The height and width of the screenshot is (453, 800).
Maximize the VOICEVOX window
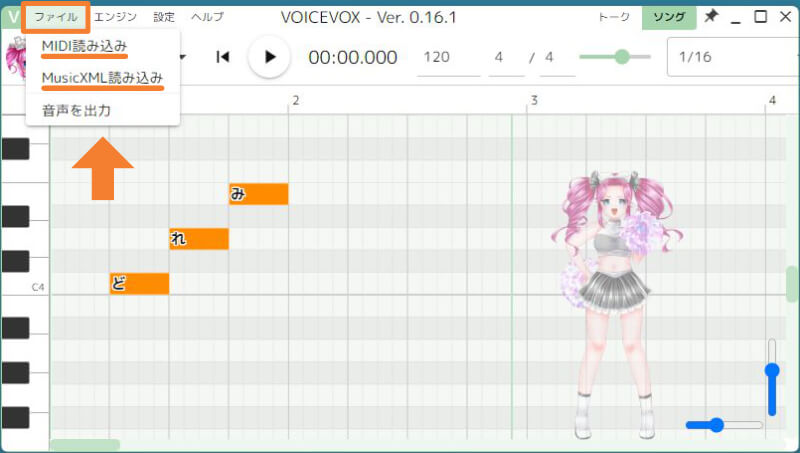tap(760, 16)
